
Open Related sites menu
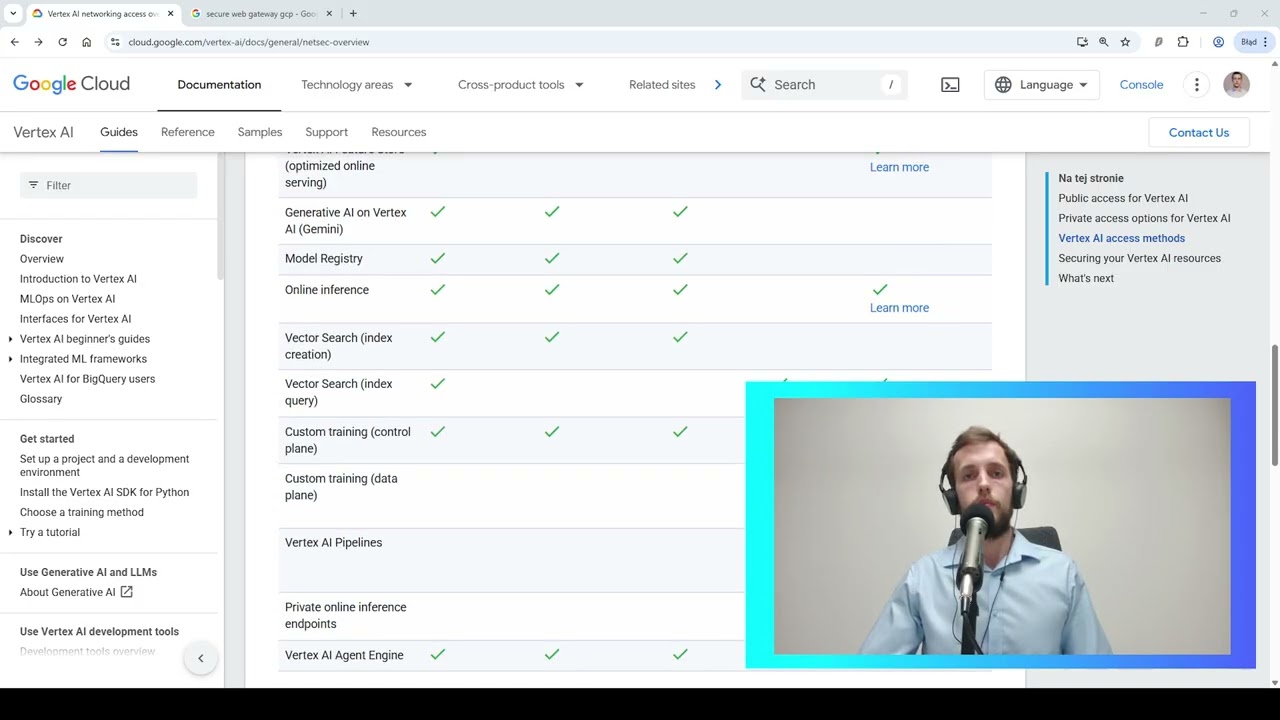coord(662,85)
